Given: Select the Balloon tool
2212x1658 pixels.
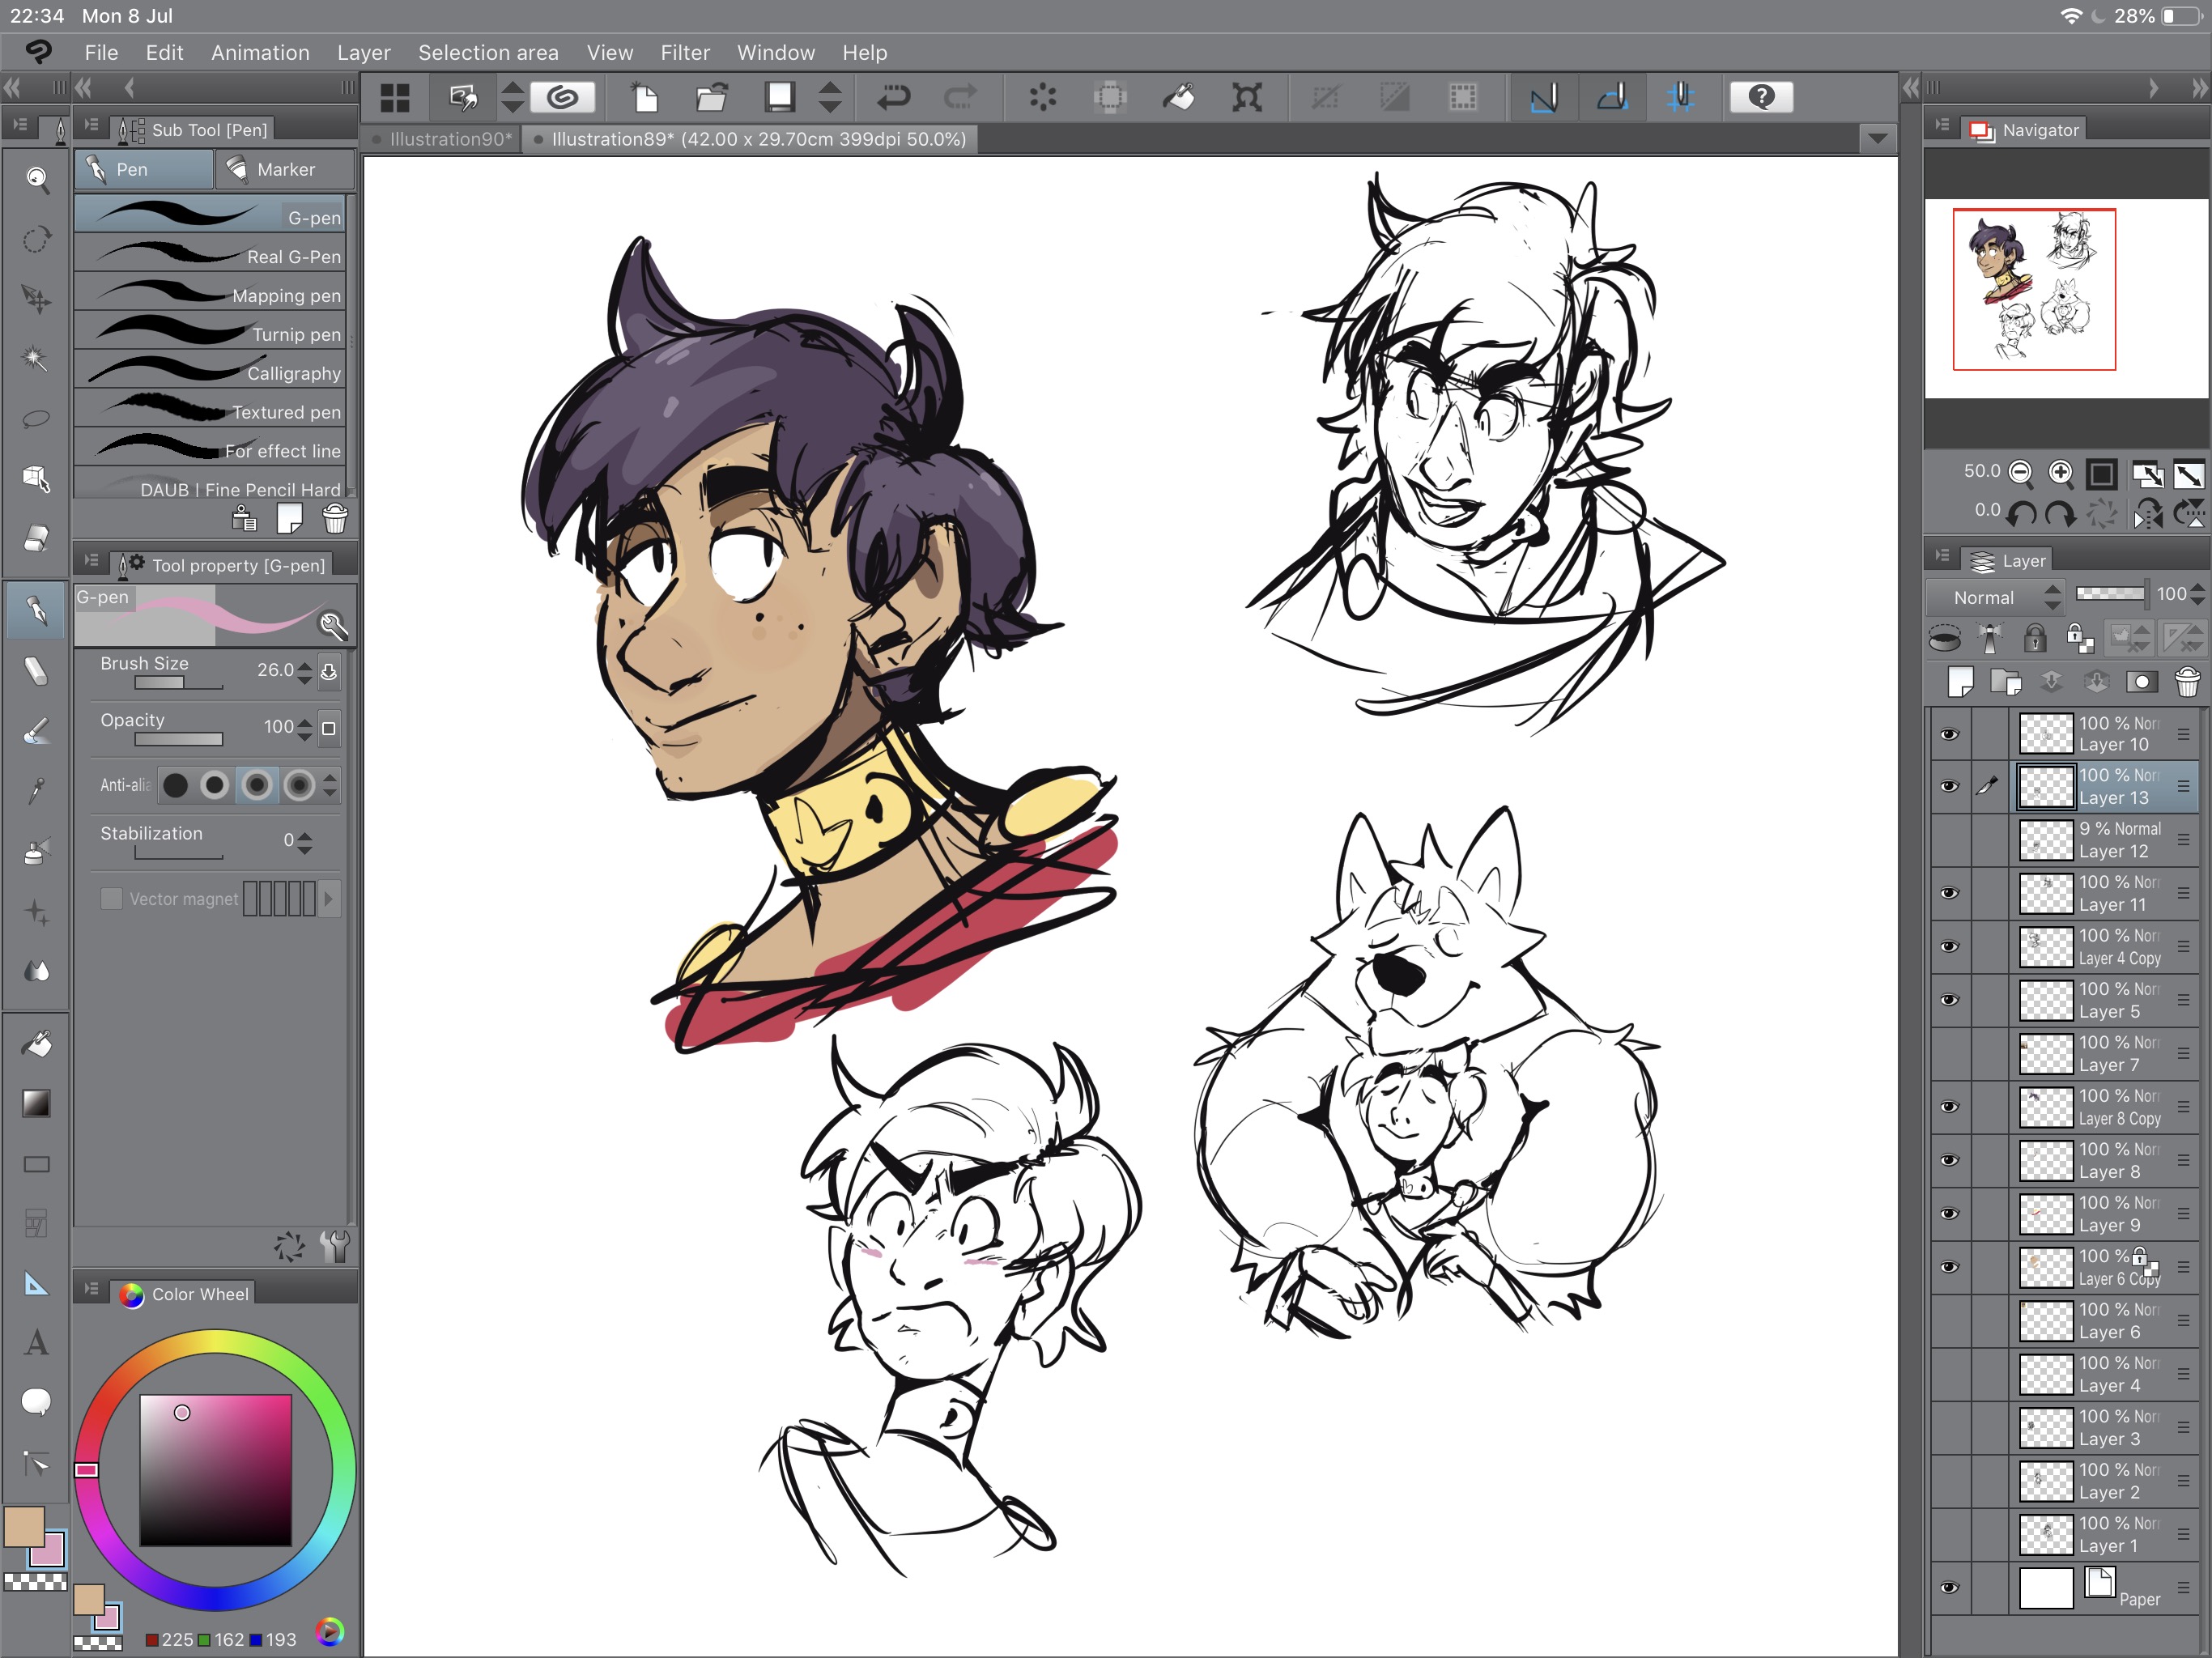Looking at the screenshot, I should tap(36, 1402).
